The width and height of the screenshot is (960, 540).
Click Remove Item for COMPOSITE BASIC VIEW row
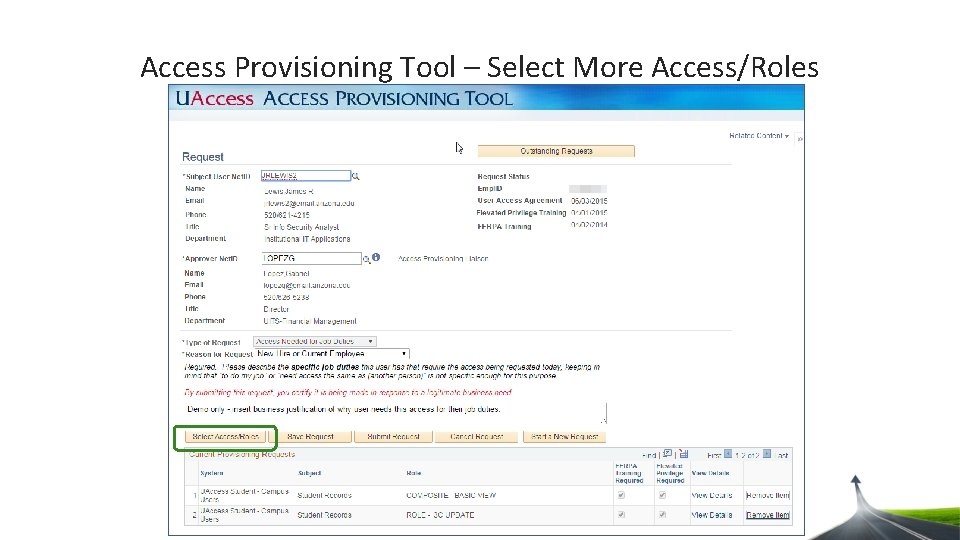(x=768, y=495)
